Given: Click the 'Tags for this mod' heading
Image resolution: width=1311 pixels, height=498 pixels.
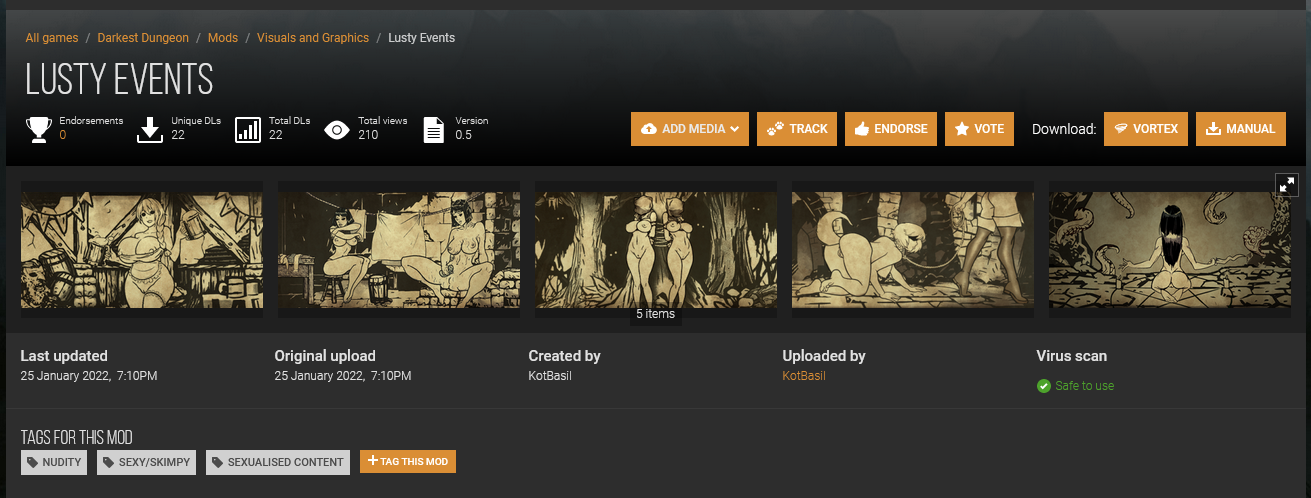Looking at the screenshot, I should point(77,438).
